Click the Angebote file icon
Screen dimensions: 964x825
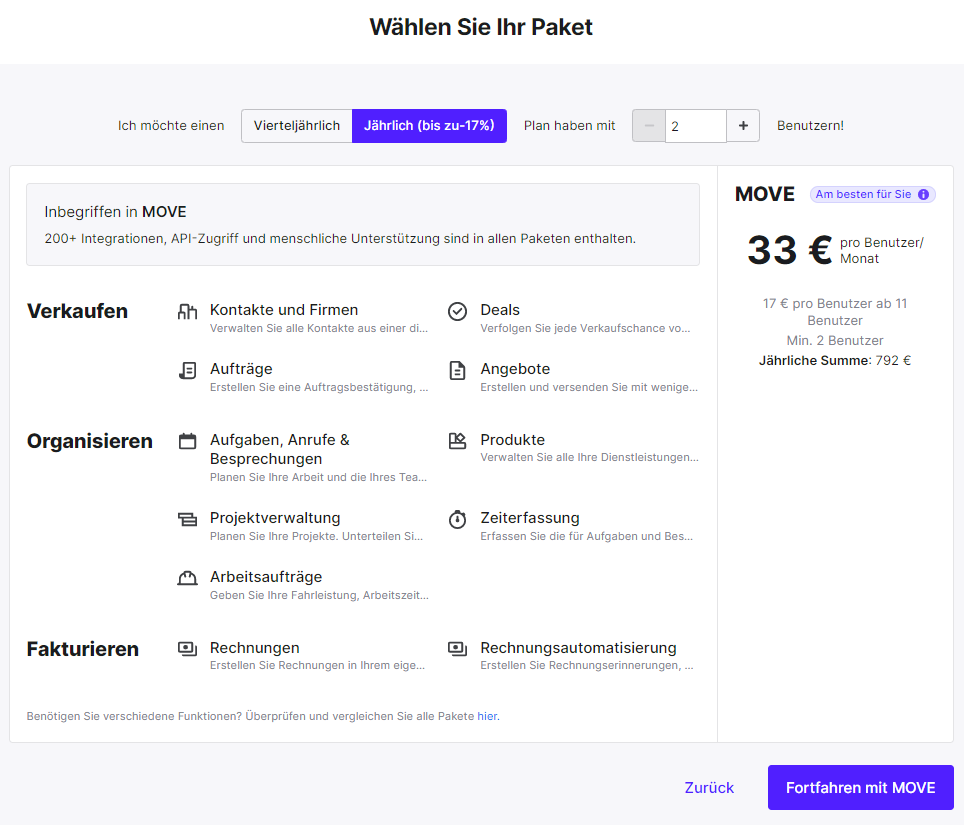[x=457, y=370]
